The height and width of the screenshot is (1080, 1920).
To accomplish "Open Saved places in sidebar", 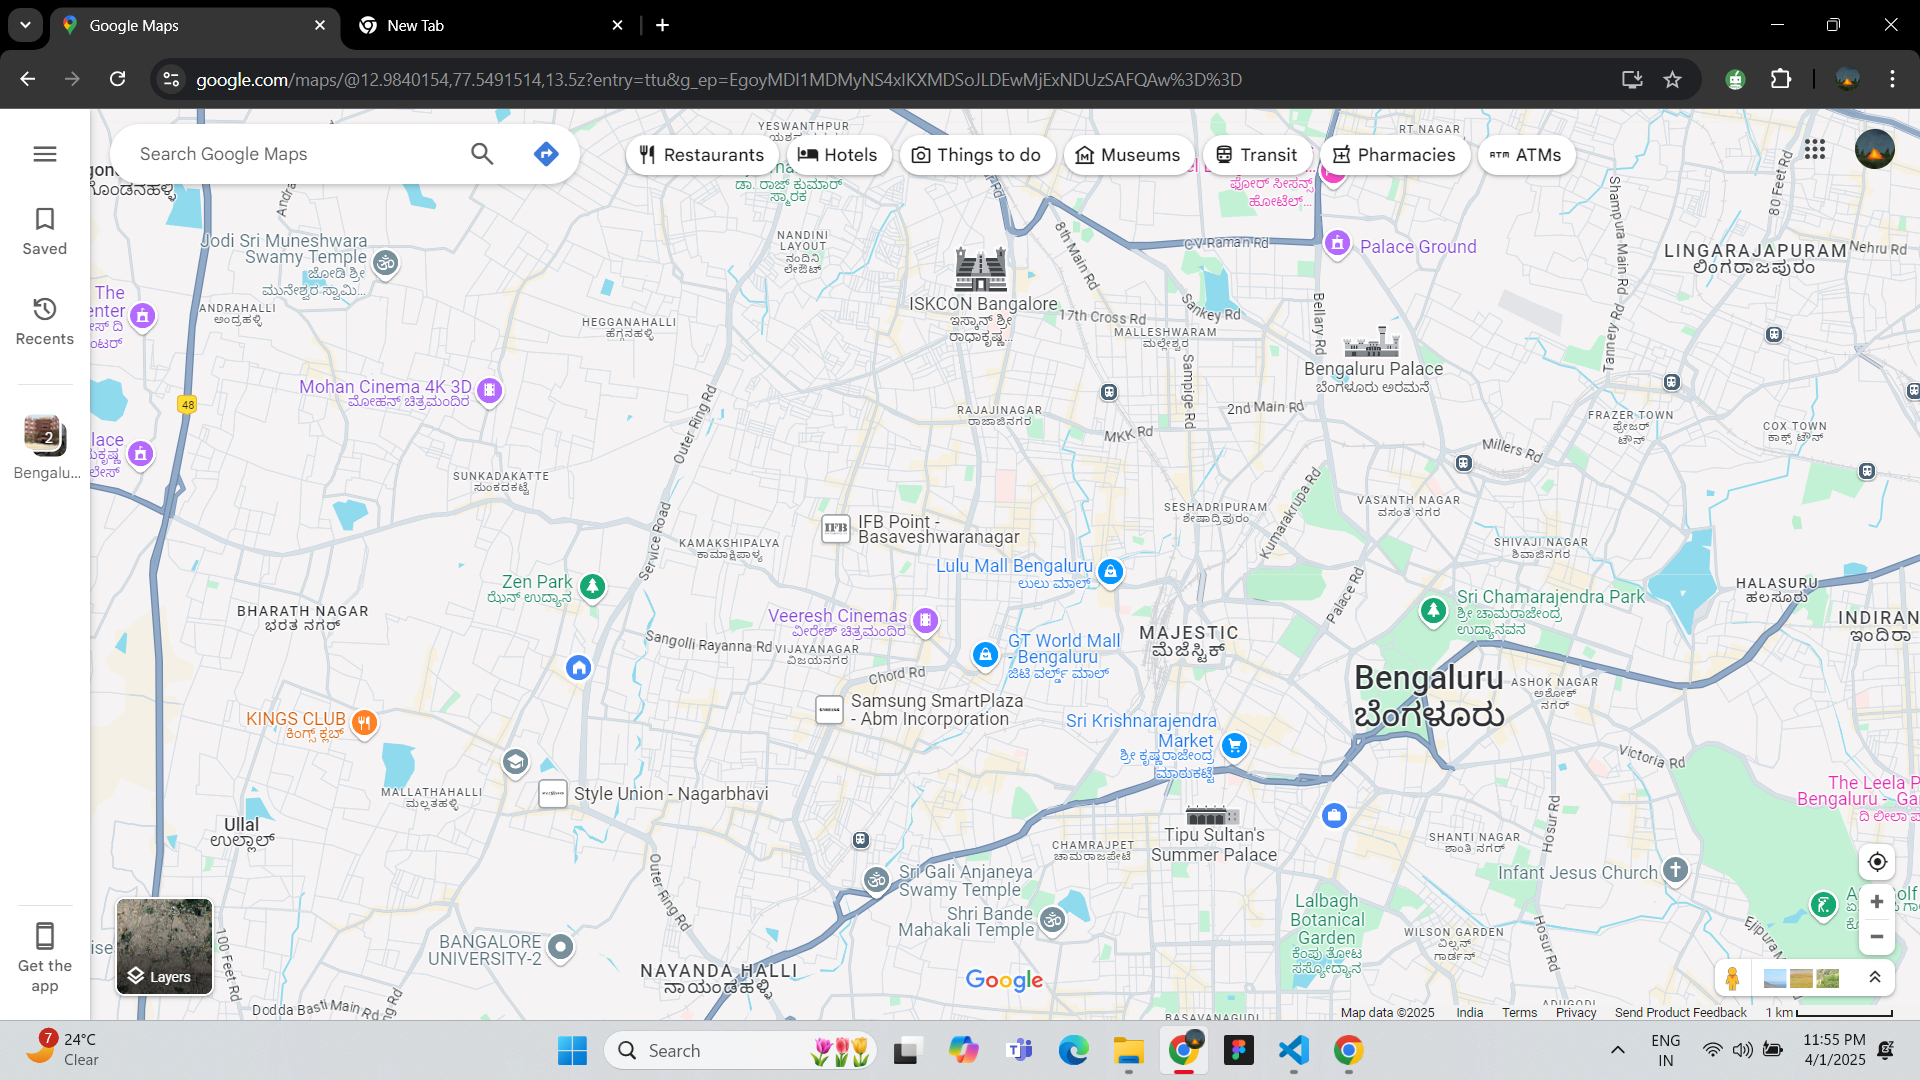I will pos(45,232).
